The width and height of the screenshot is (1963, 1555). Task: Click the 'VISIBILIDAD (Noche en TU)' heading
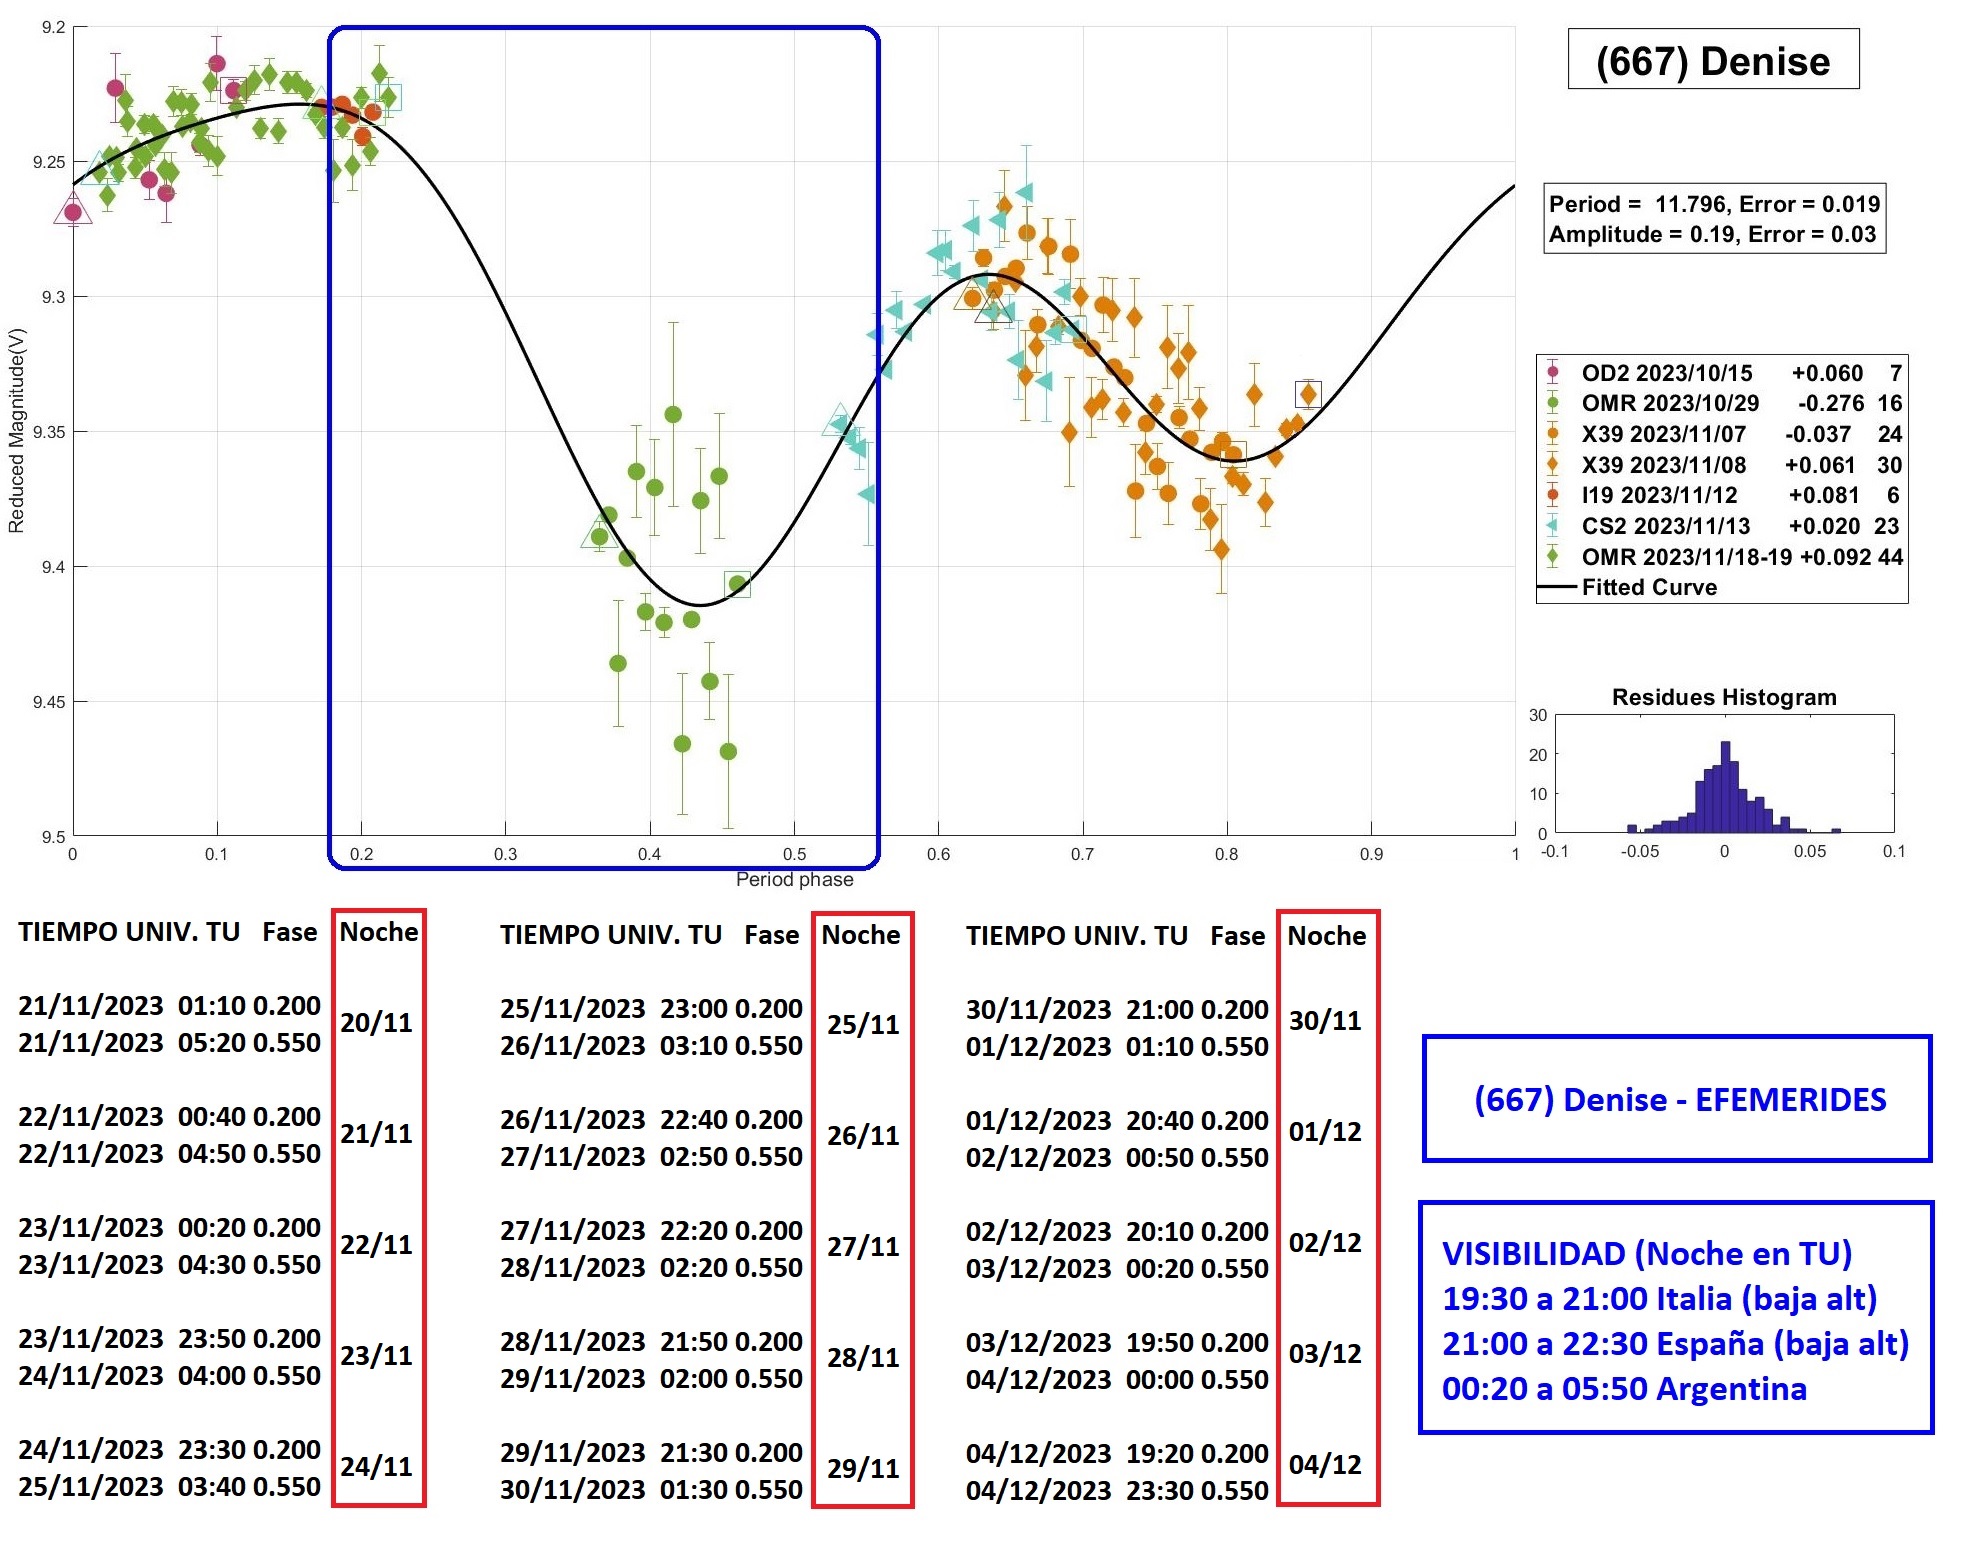[1646, 1253]
